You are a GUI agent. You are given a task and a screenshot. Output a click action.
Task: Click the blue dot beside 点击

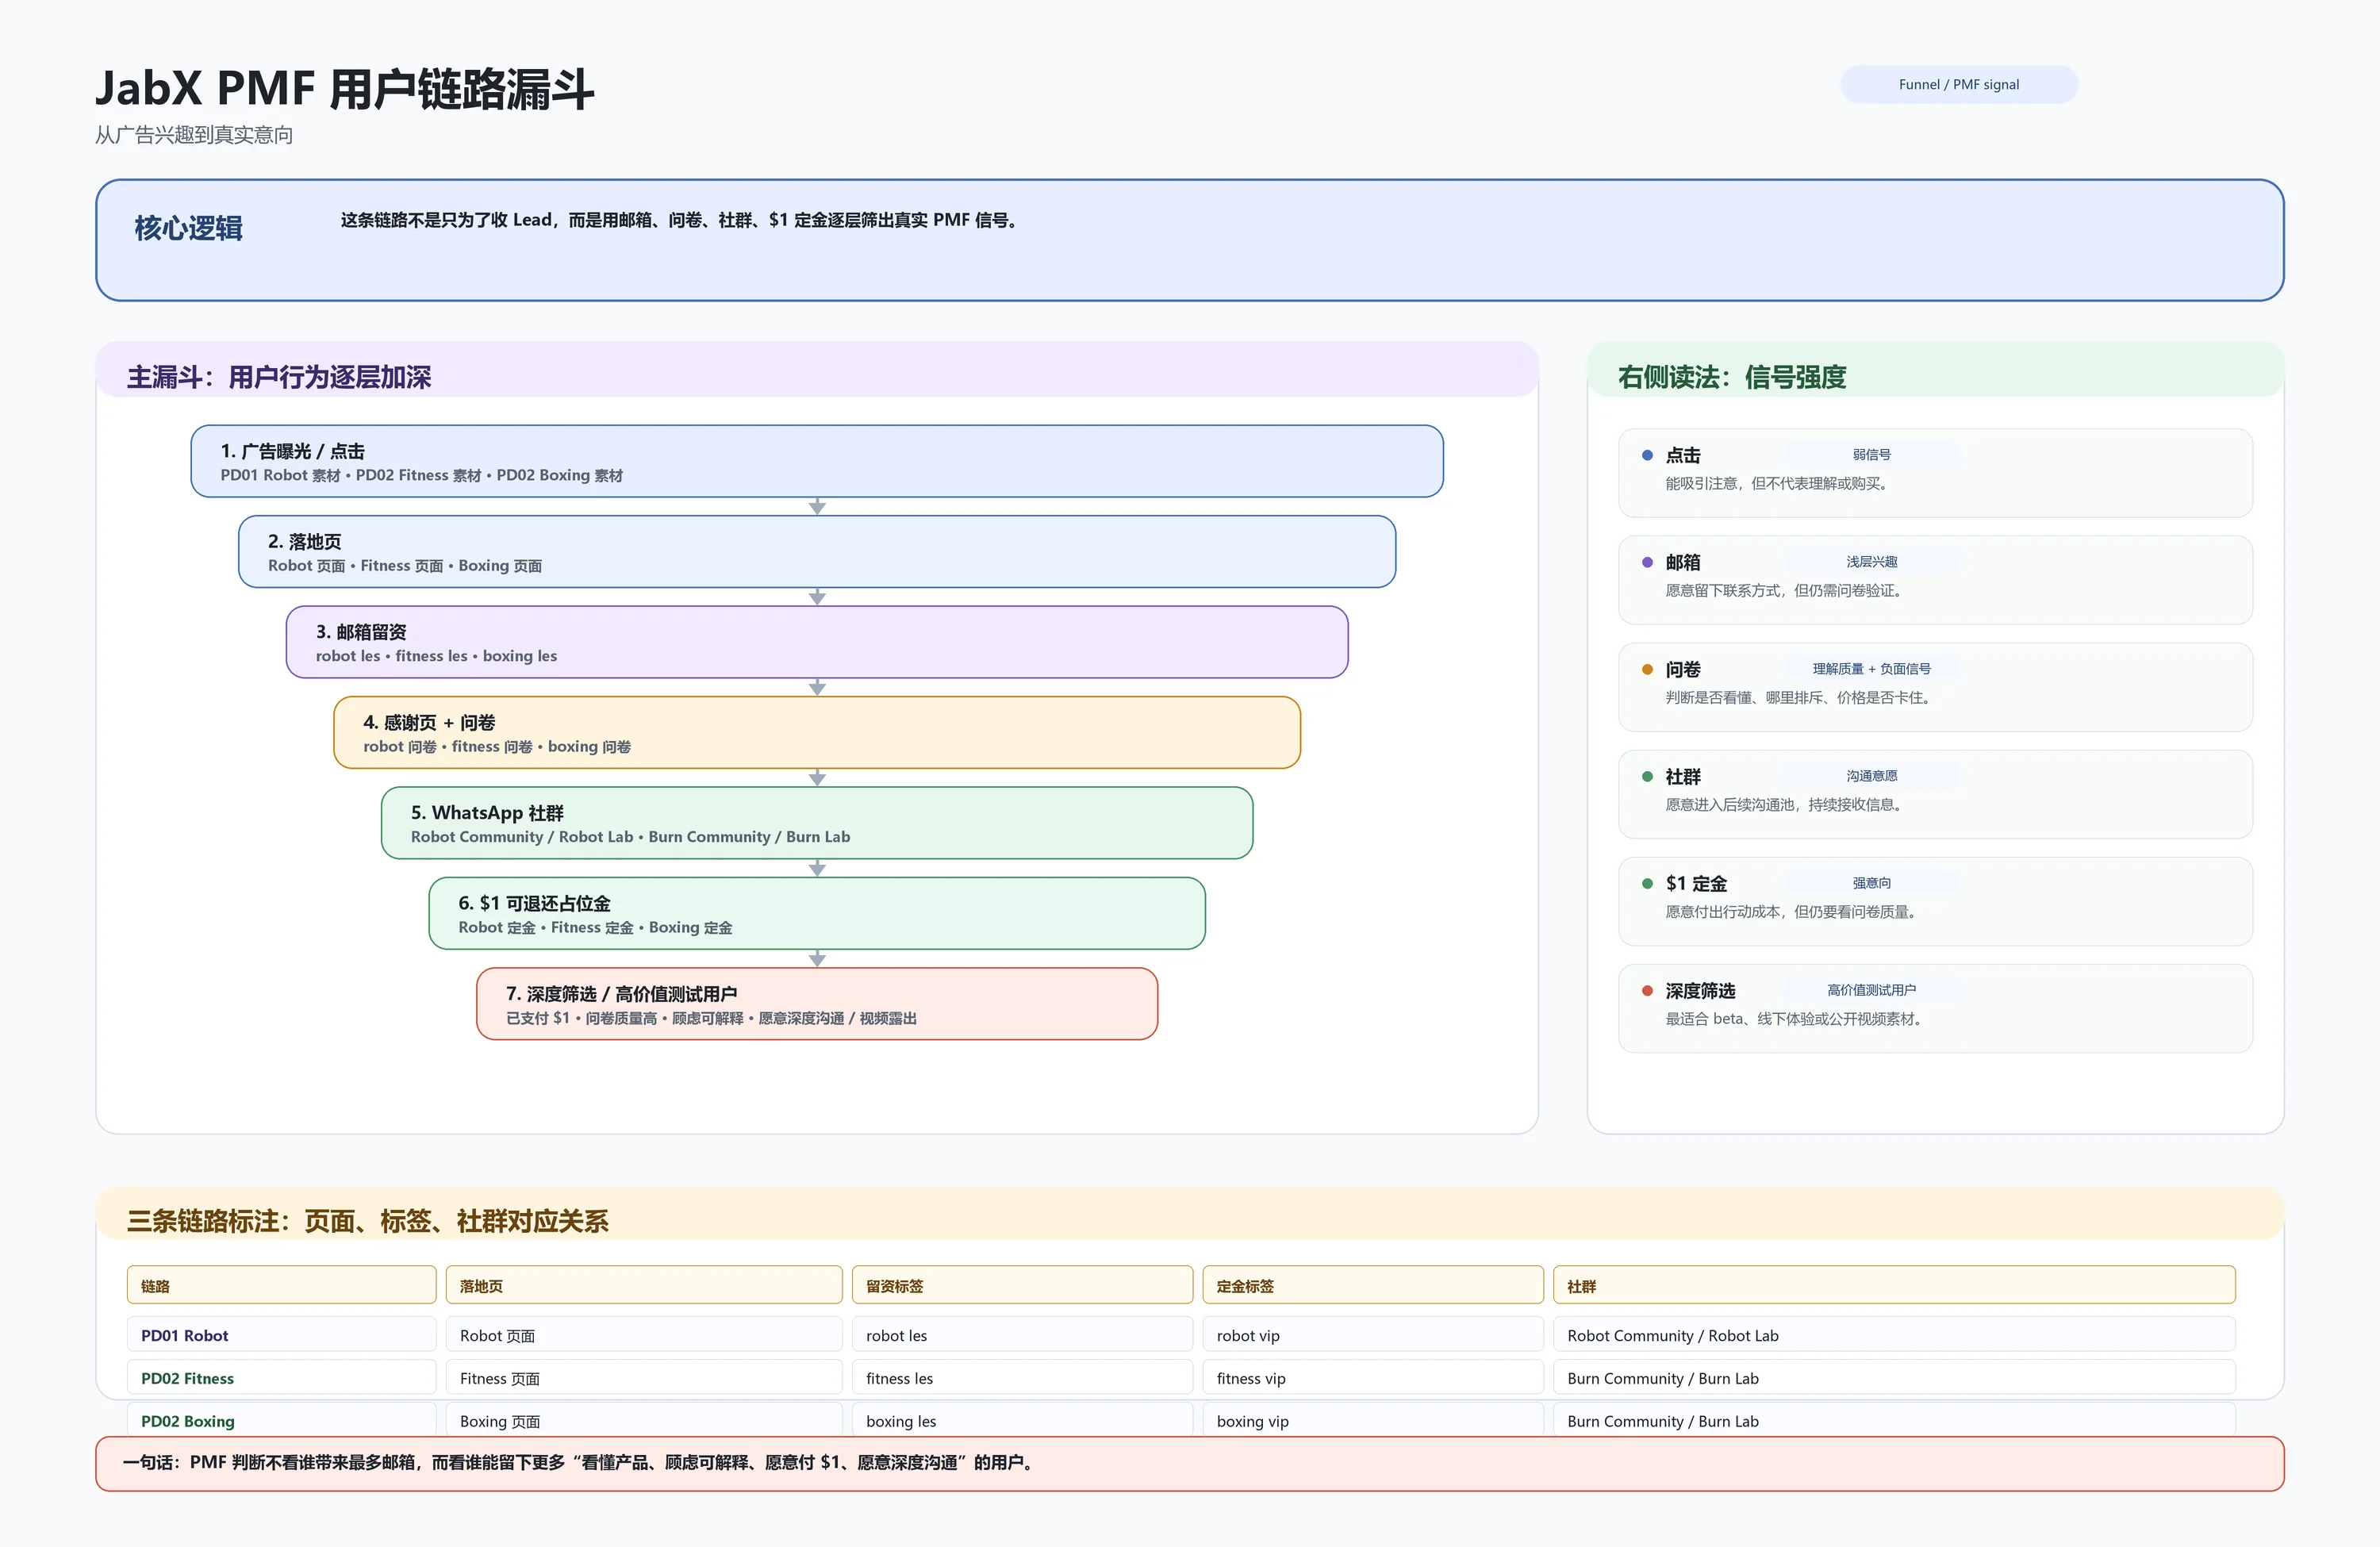tap(1647, 455)
